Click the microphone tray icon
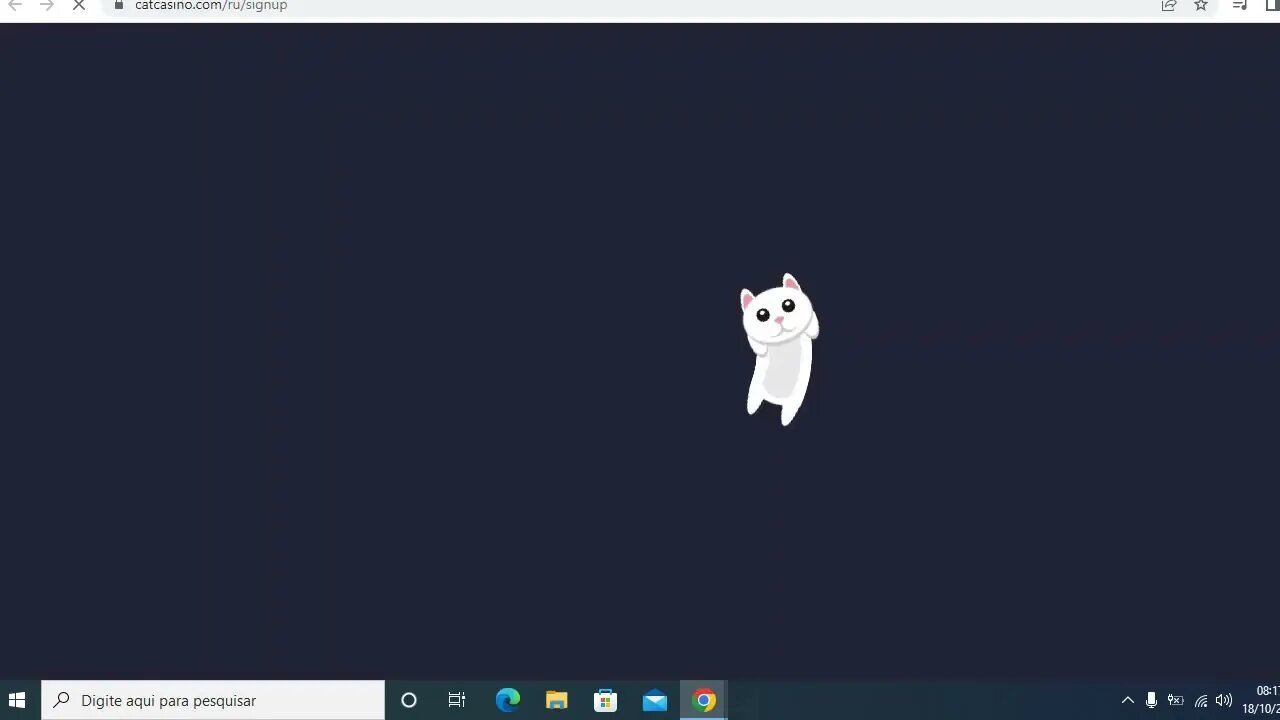The image size is (1280, 720). pos(1152,700)
